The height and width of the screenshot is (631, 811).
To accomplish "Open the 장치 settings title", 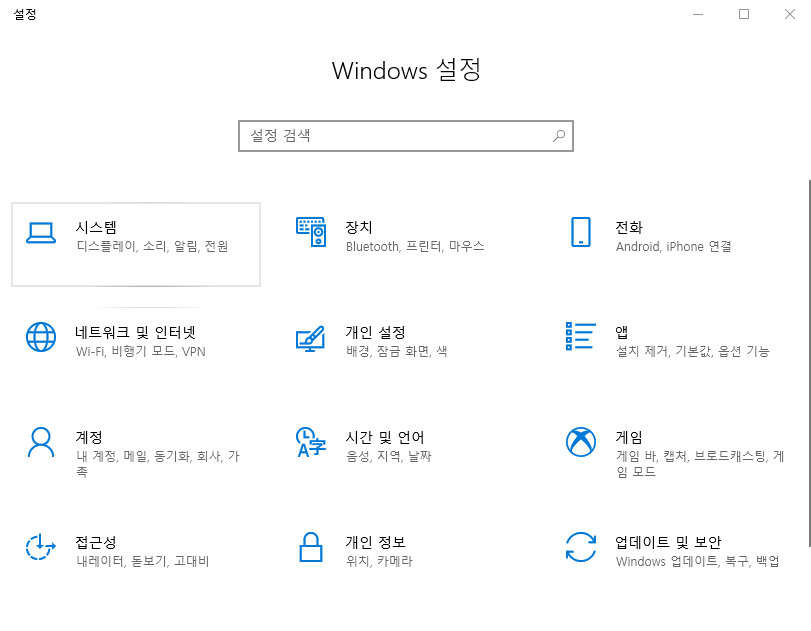I will tap(359, 227).
